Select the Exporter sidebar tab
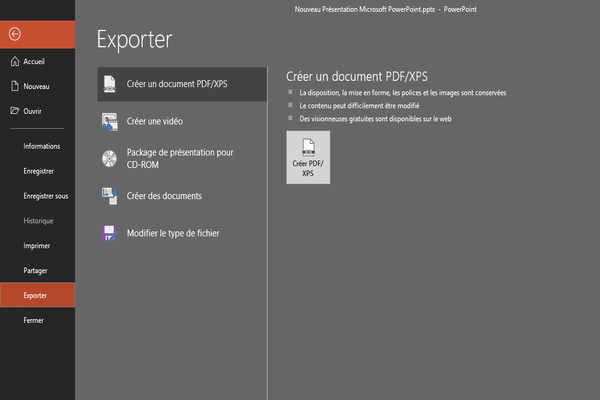The image size is (600, 400). click(38, 295)
